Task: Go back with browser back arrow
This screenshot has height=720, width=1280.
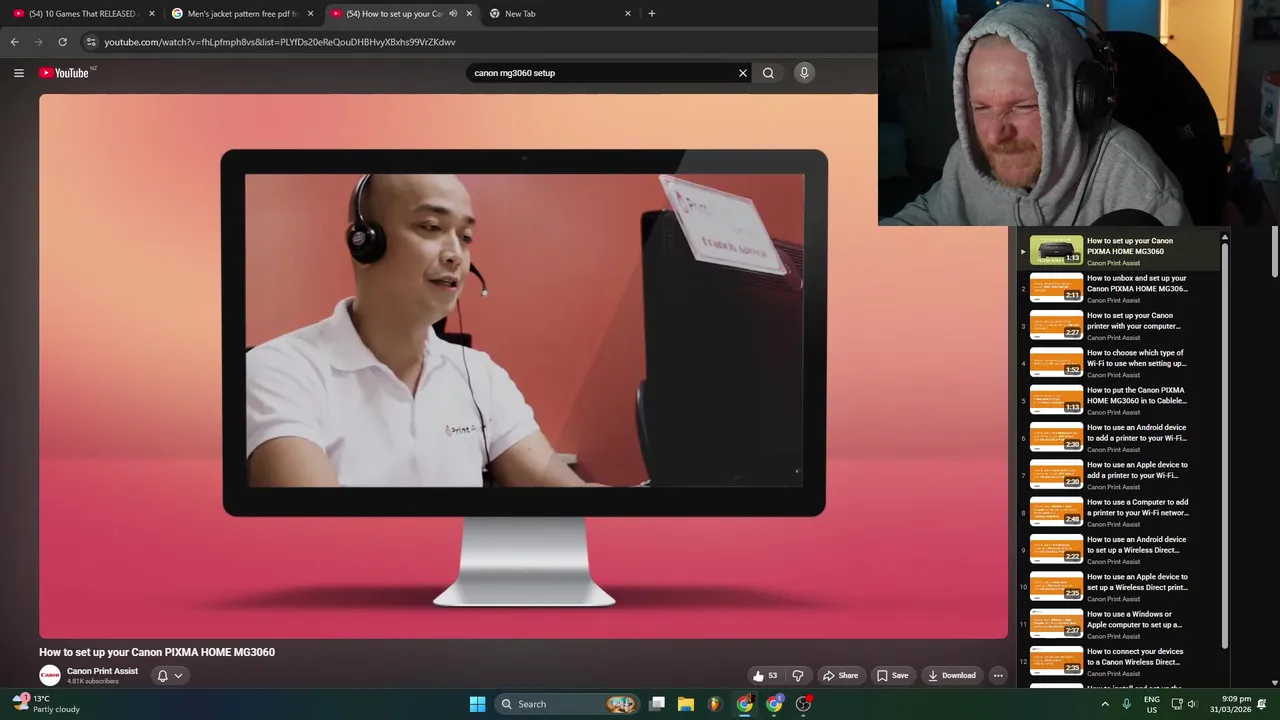Action: [14, 42]
